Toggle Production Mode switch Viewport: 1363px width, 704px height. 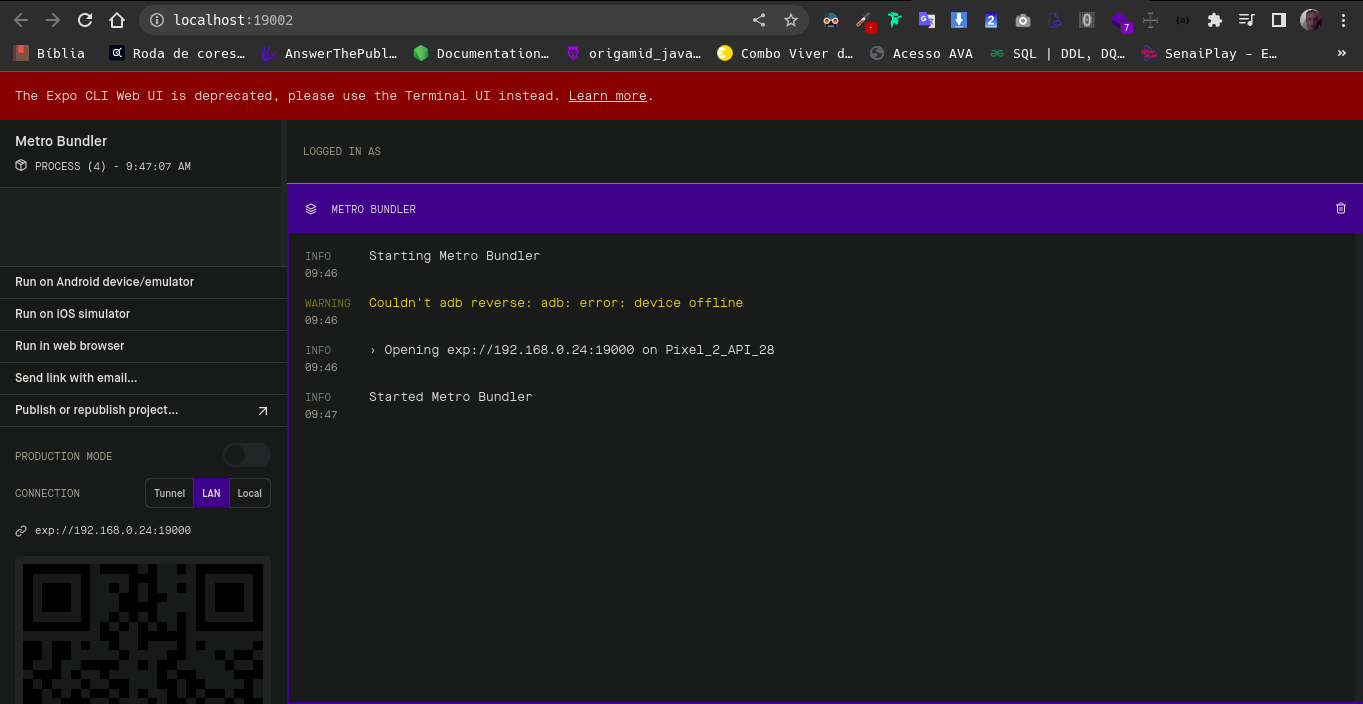246,455
